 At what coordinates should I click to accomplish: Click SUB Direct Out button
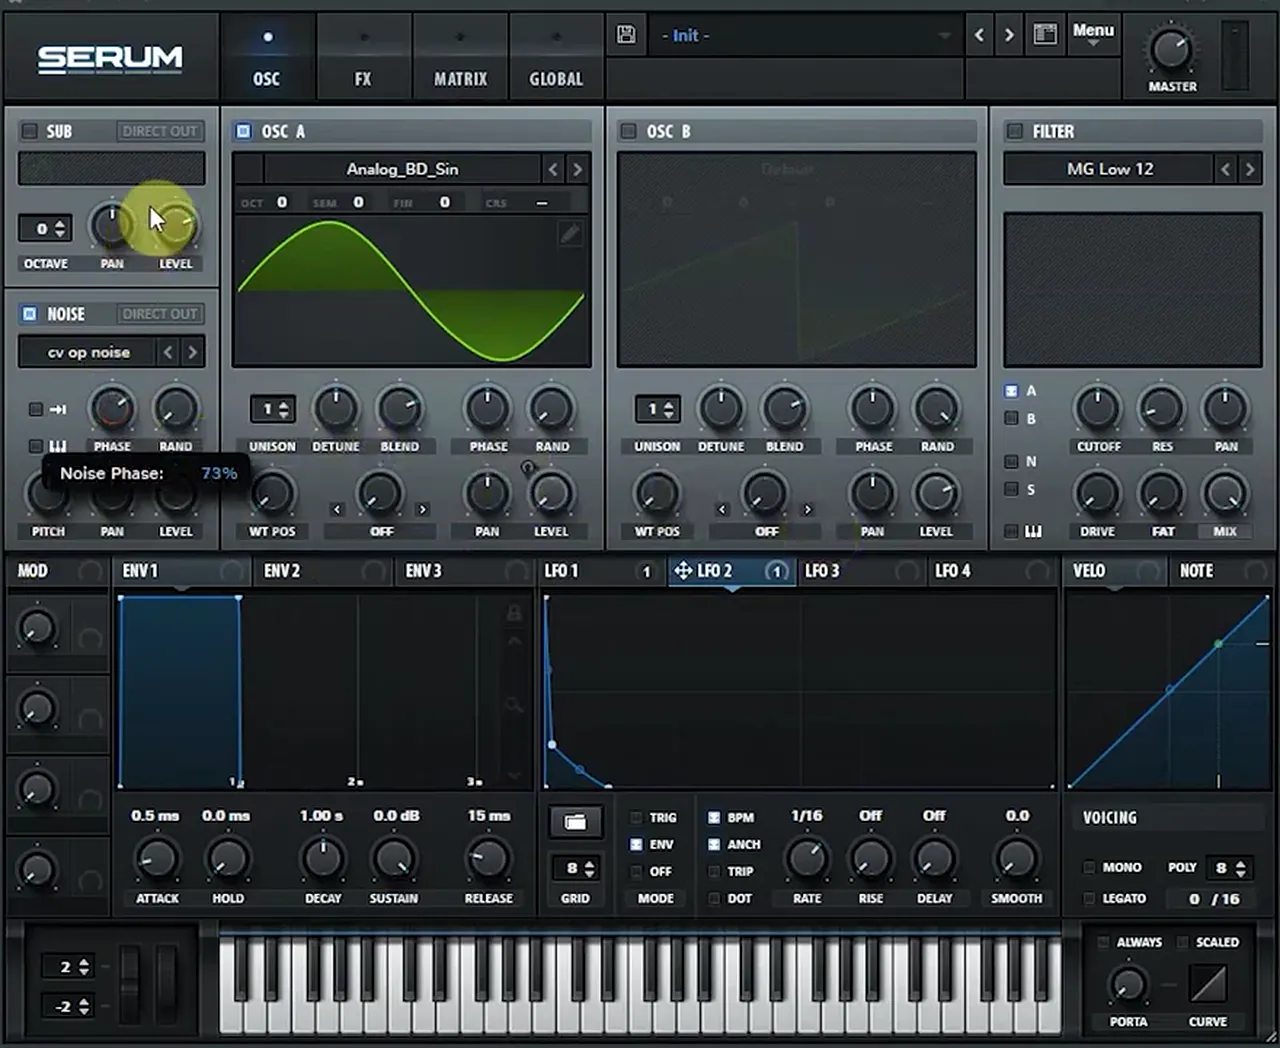pyautogui.click(x=160, y=131)
